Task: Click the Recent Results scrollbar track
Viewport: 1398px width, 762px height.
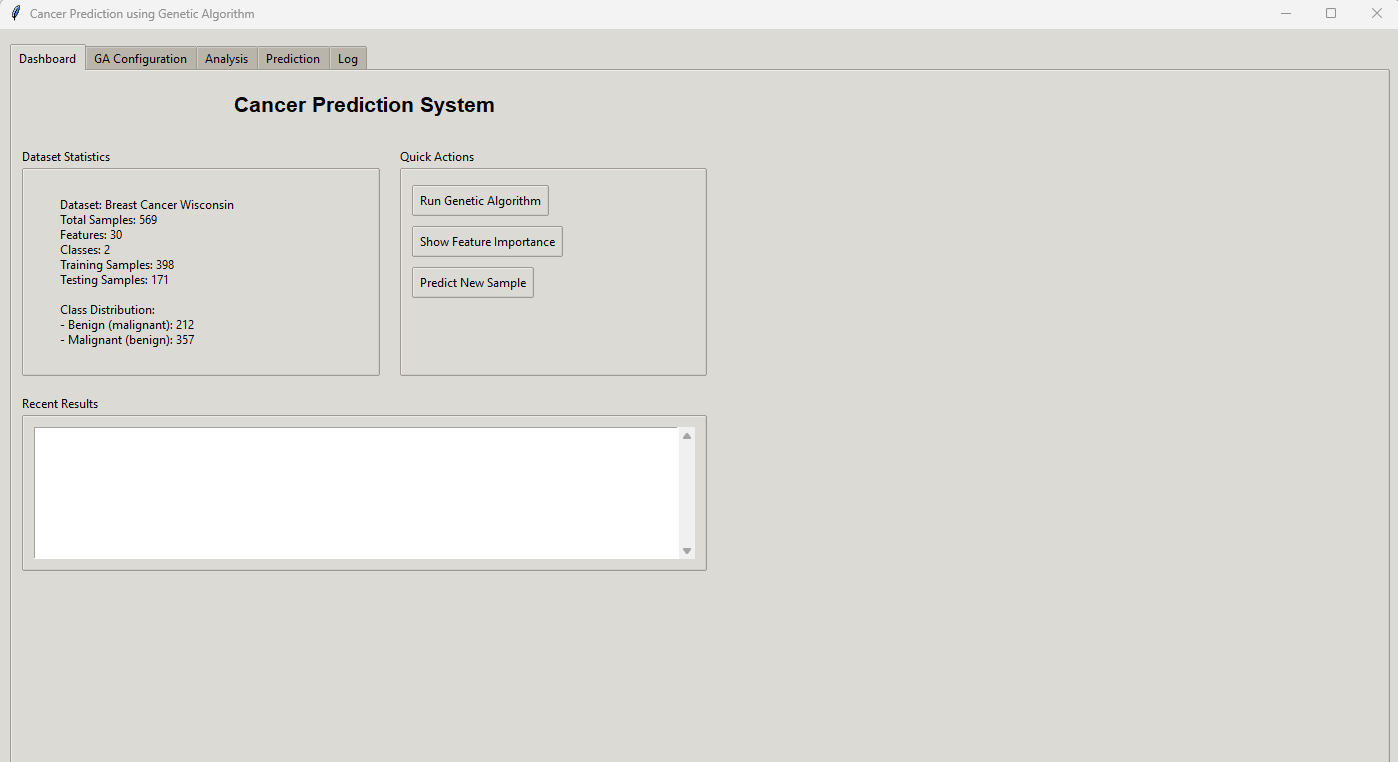Action: [687, 493]
